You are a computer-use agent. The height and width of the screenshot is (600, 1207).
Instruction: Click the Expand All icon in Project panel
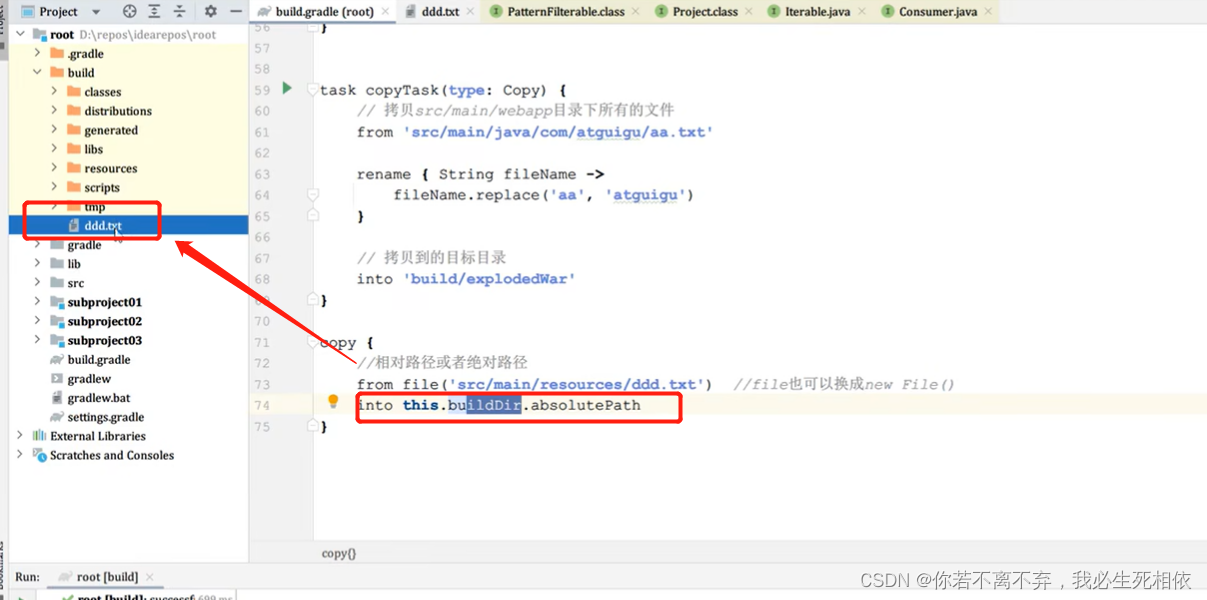[154, 12]
